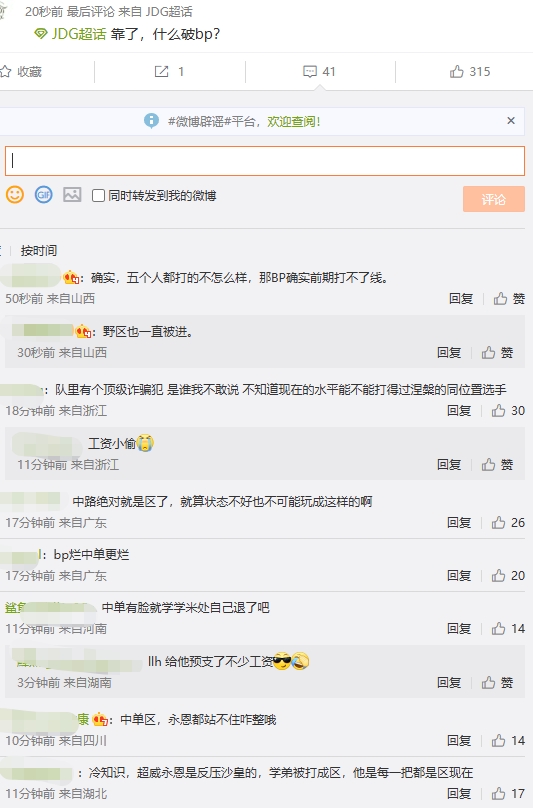Open the 欢迎查阅! link
The image size is (533, 808).
point(294,122)
